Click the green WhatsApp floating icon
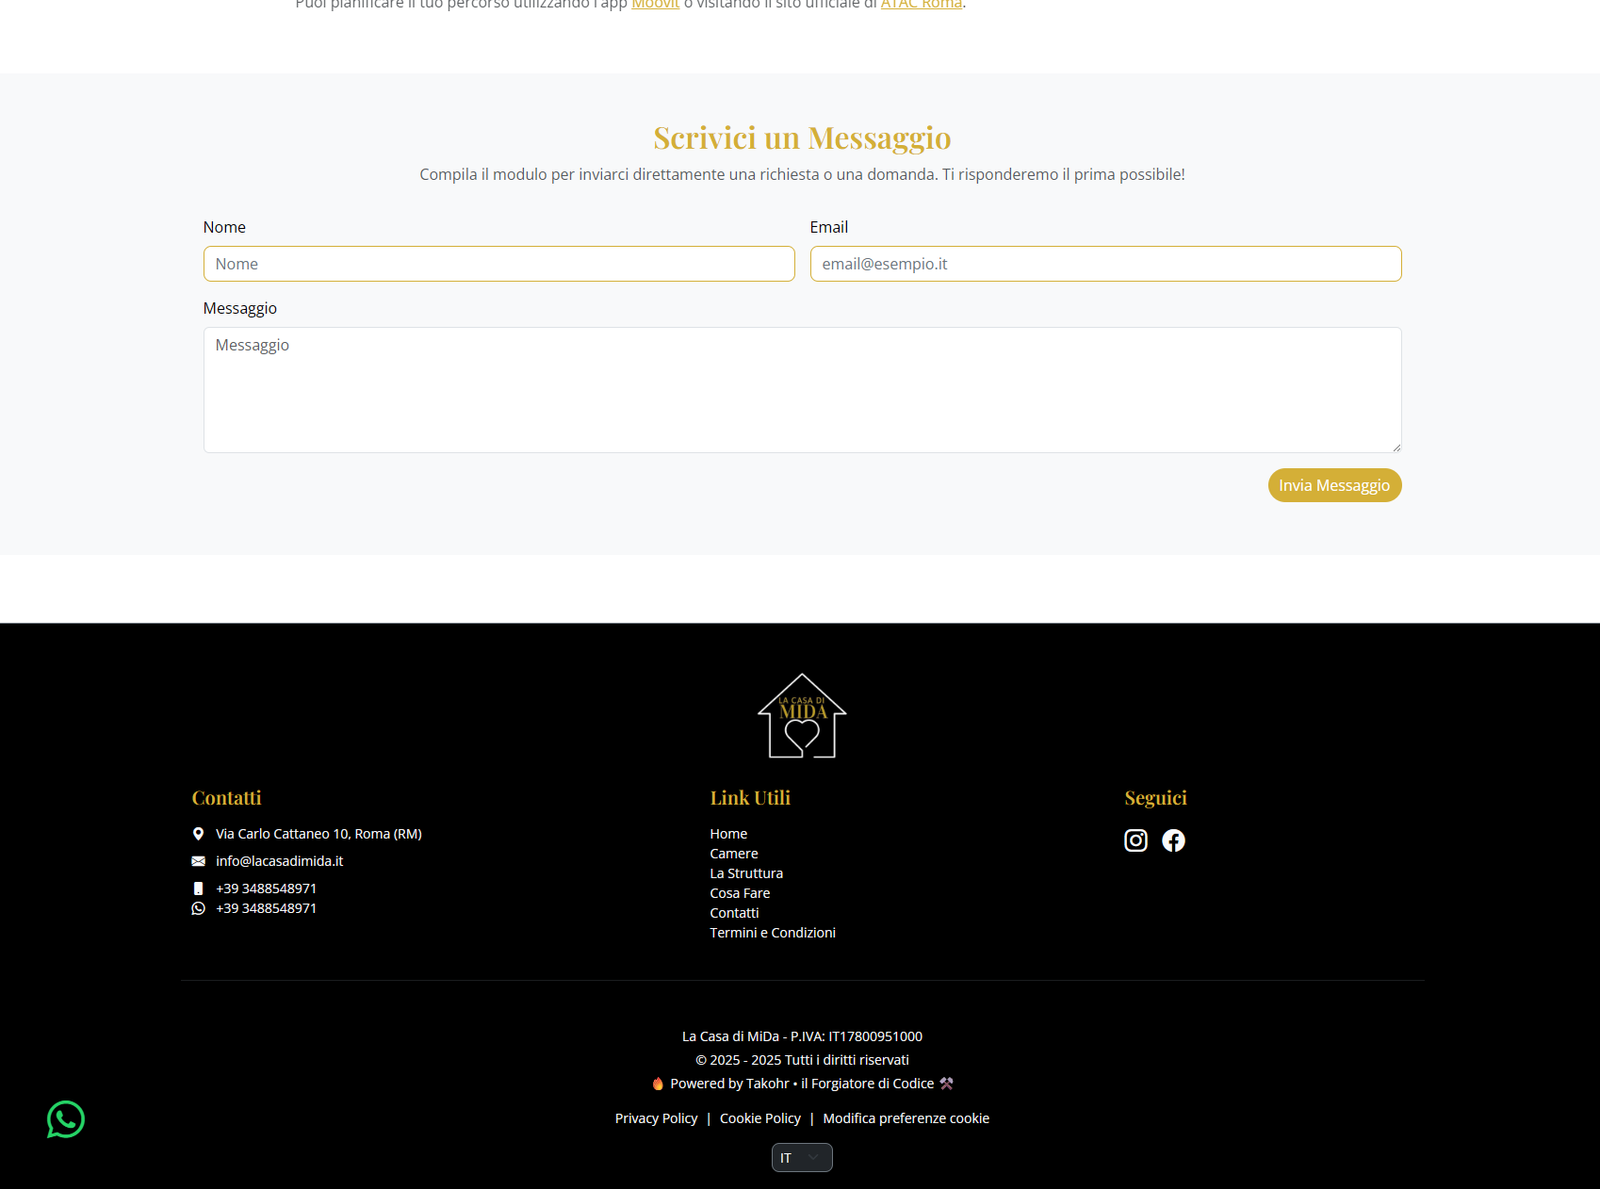Viewport: 1600px width, 1189px height. pos(65,1120)
